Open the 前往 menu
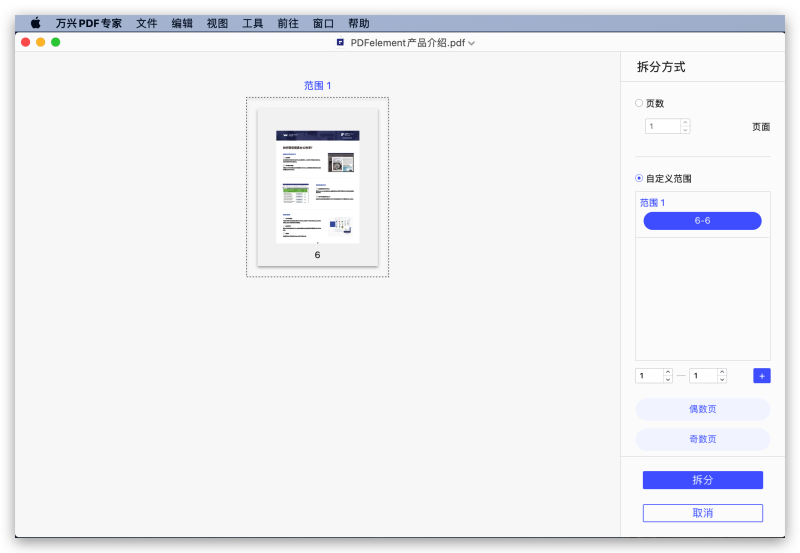Image resolution: width=800 pixels, height=553 pixels. pyautogui.click(x=288, y=23)
